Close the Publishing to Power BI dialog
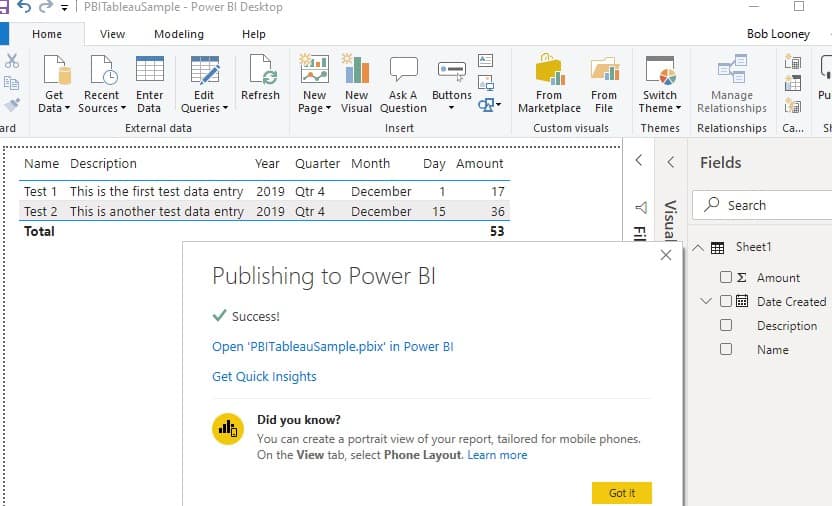Viewport: 832px width, 506px height. click(x=666, y=256)
